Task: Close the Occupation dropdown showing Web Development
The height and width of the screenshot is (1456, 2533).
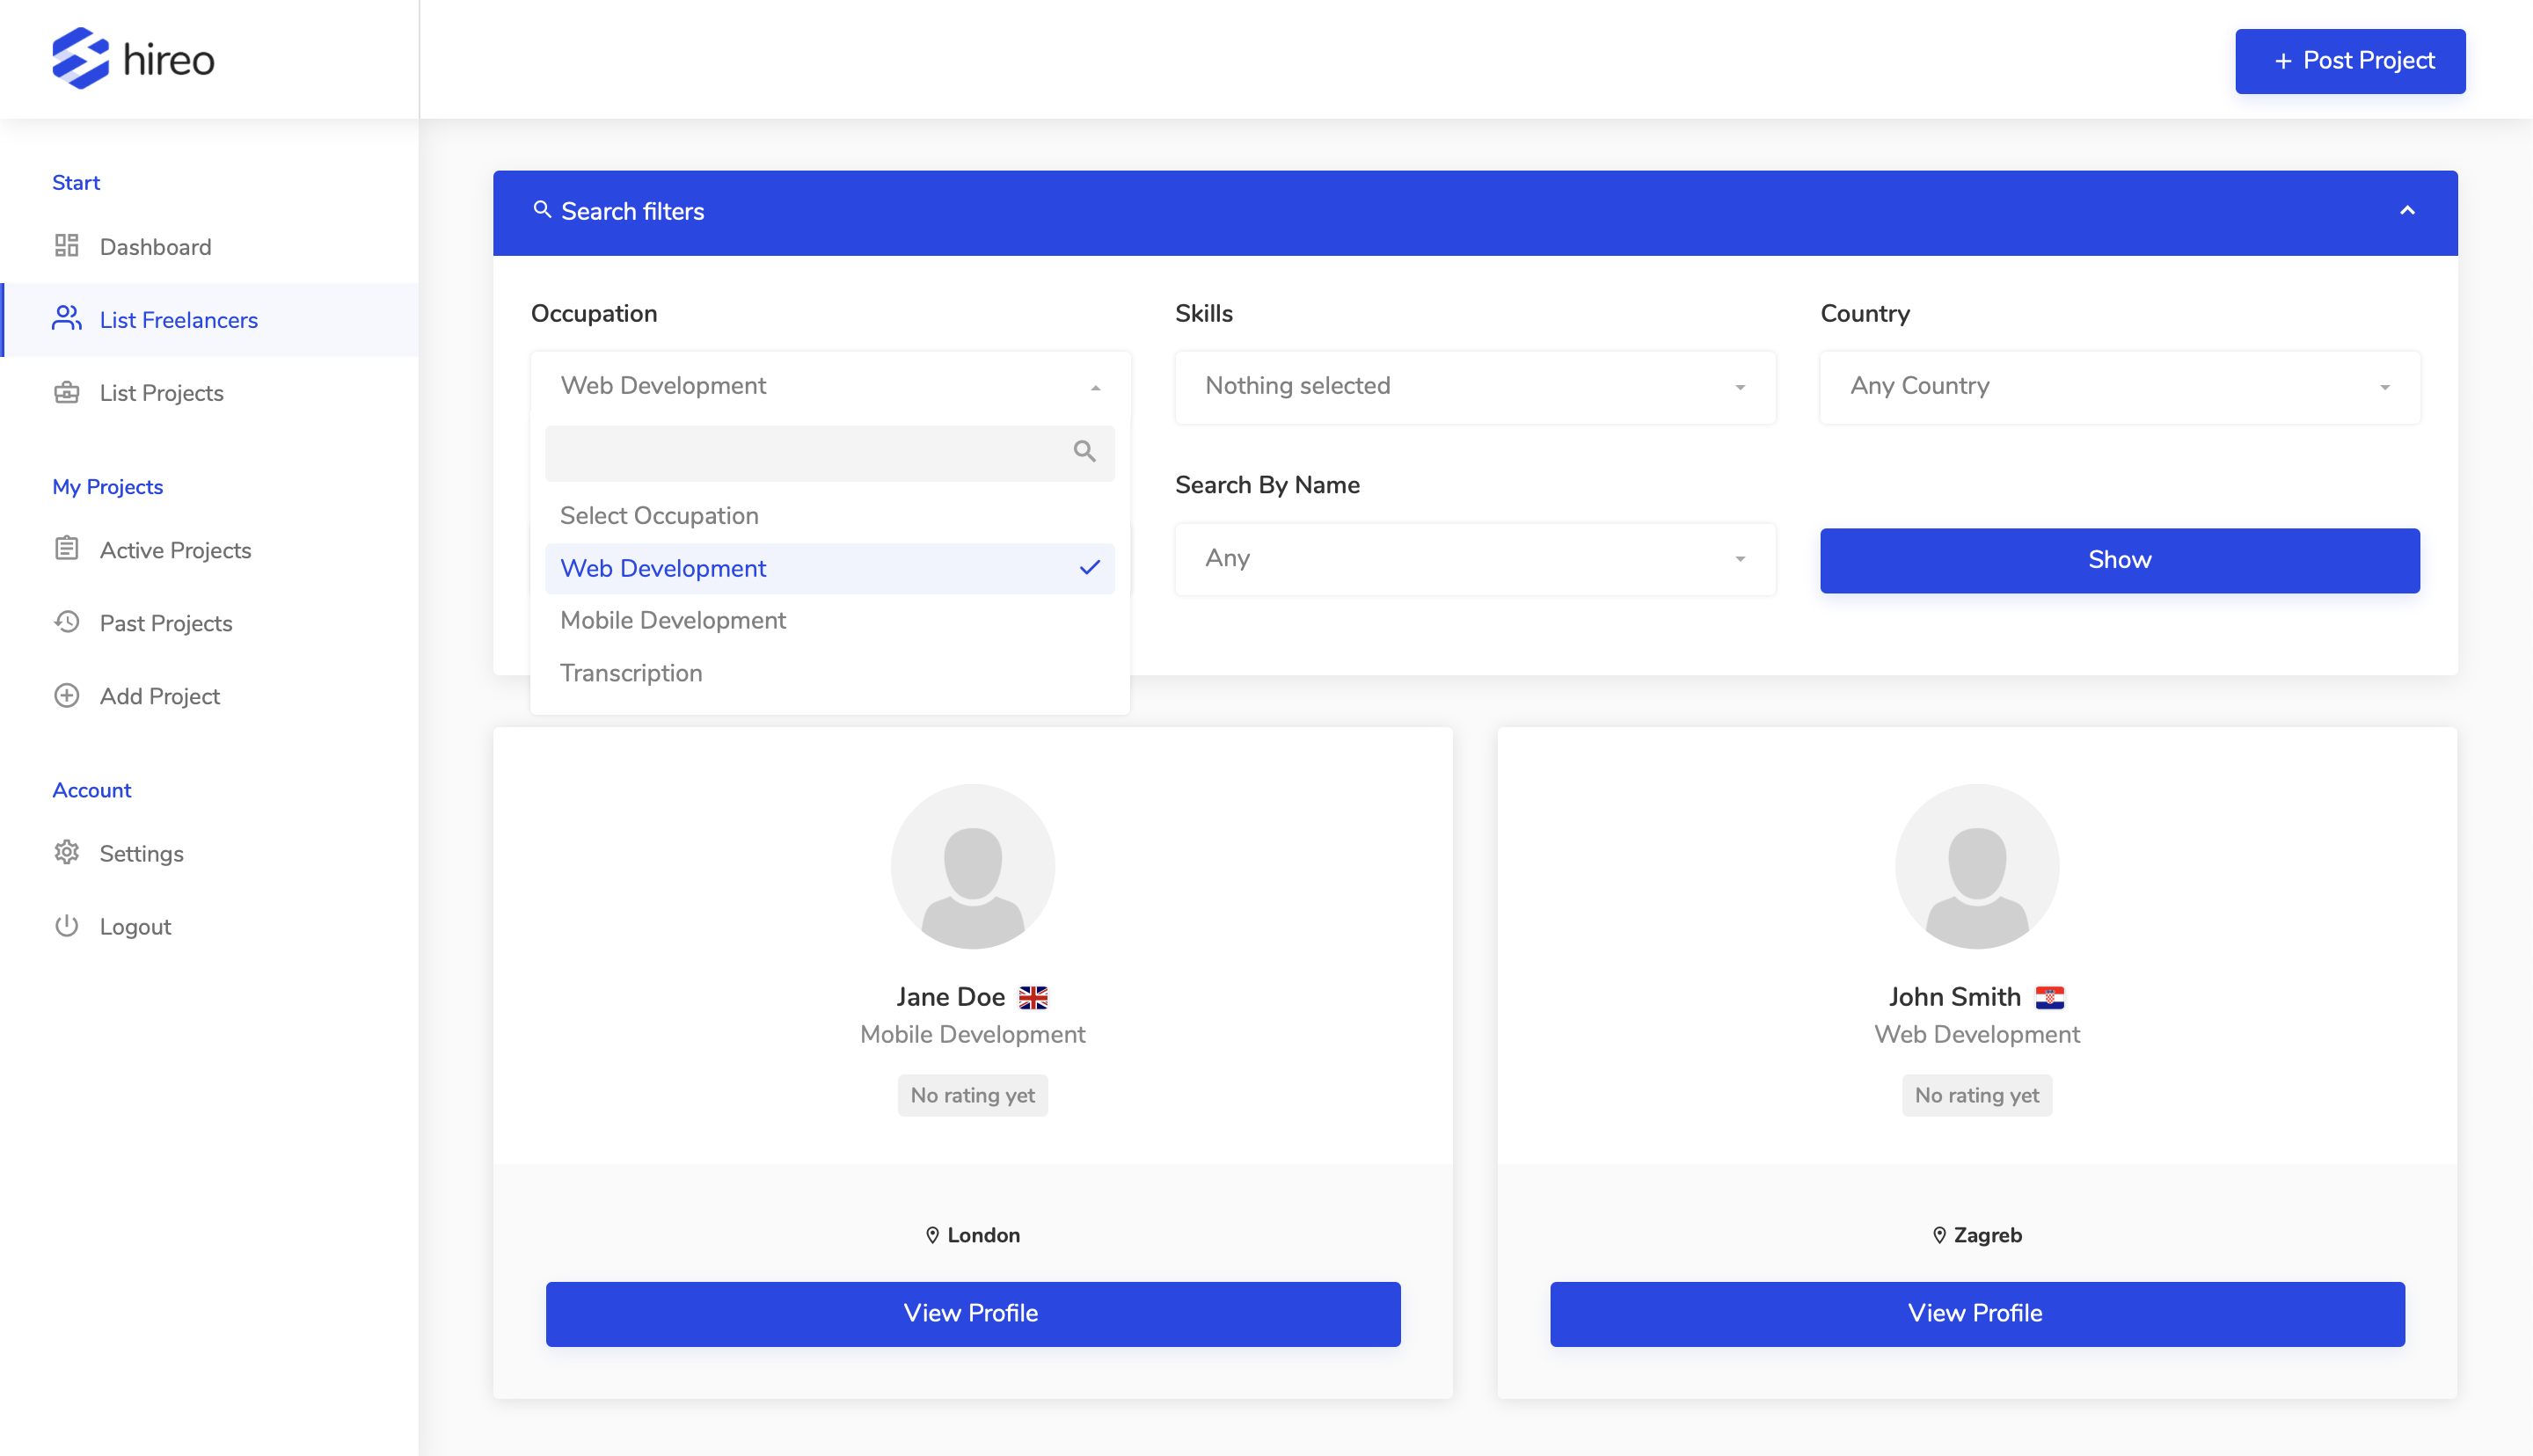Action: (831, 387)
